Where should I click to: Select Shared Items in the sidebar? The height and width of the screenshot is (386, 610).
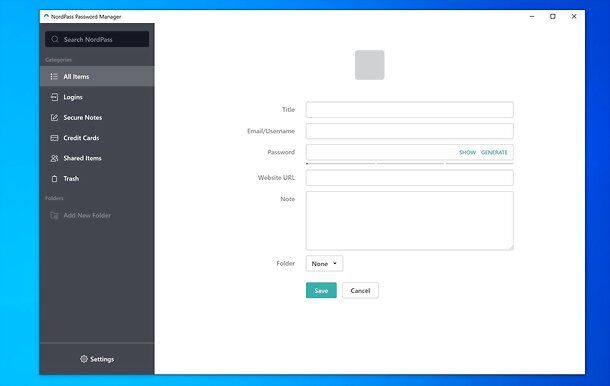97,158
